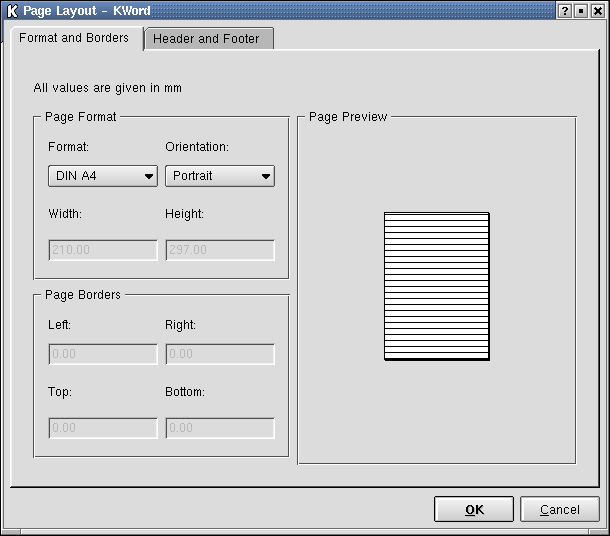This screenshot has width=610, height=536.
Task: Click the Format: label
Action: tap(68, 147)
